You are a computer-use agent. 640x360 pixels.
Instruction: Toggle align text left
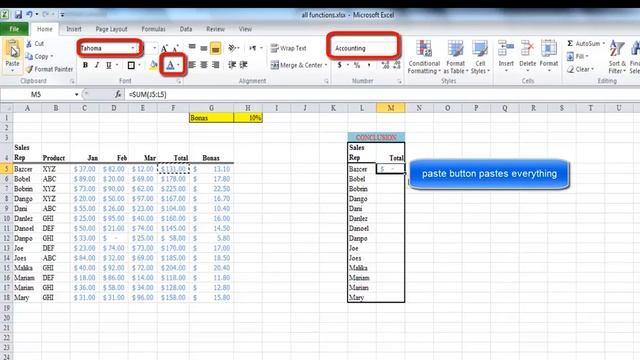[192, 65]
